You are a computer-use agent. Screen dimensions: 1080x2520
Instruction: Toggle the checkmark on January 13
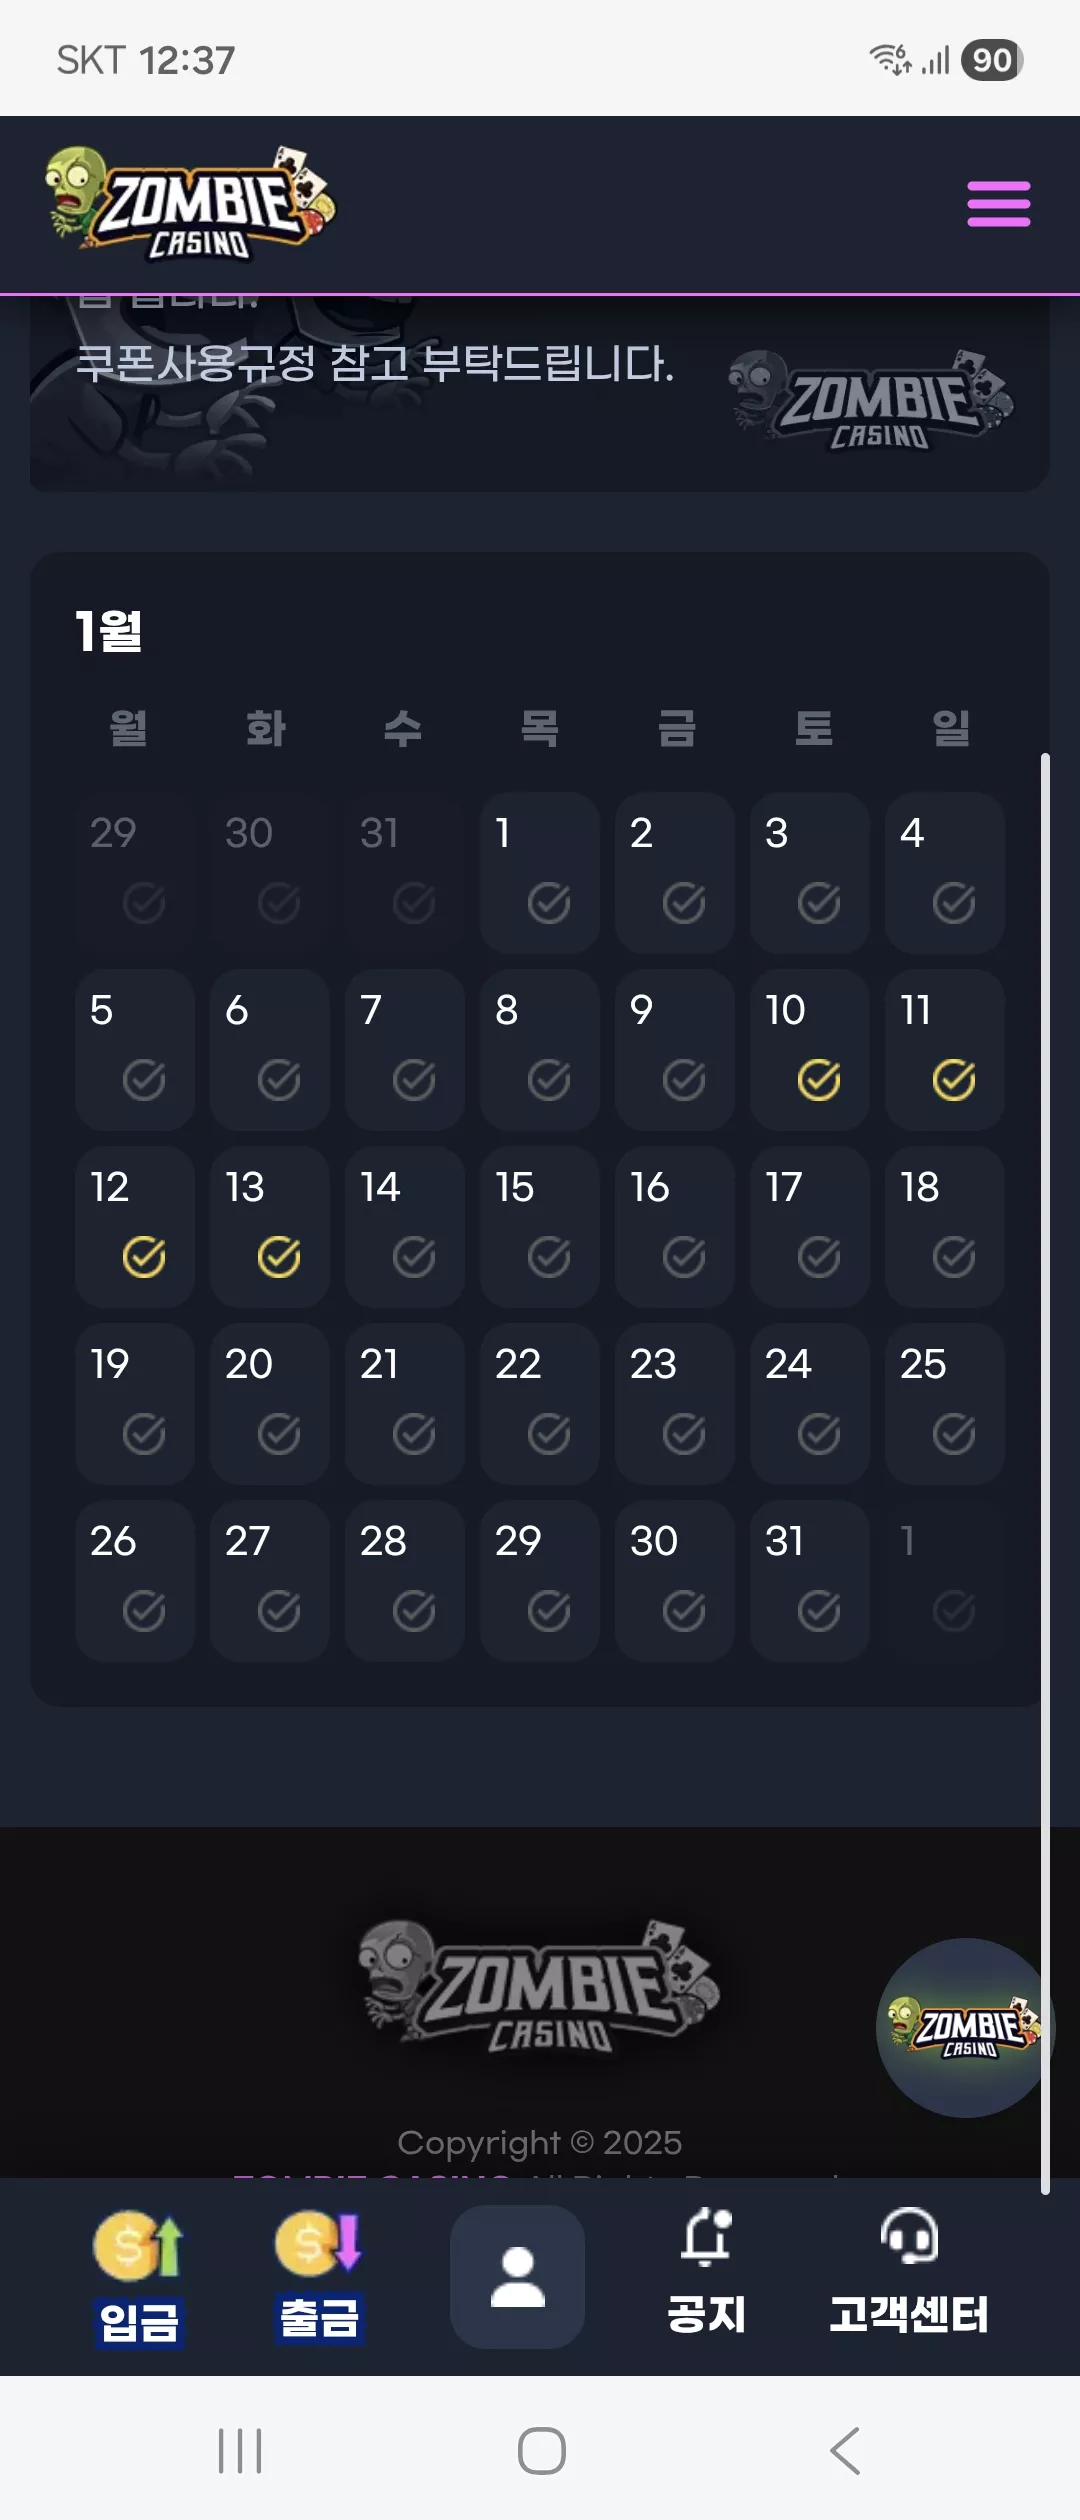tap(278, 1257)
